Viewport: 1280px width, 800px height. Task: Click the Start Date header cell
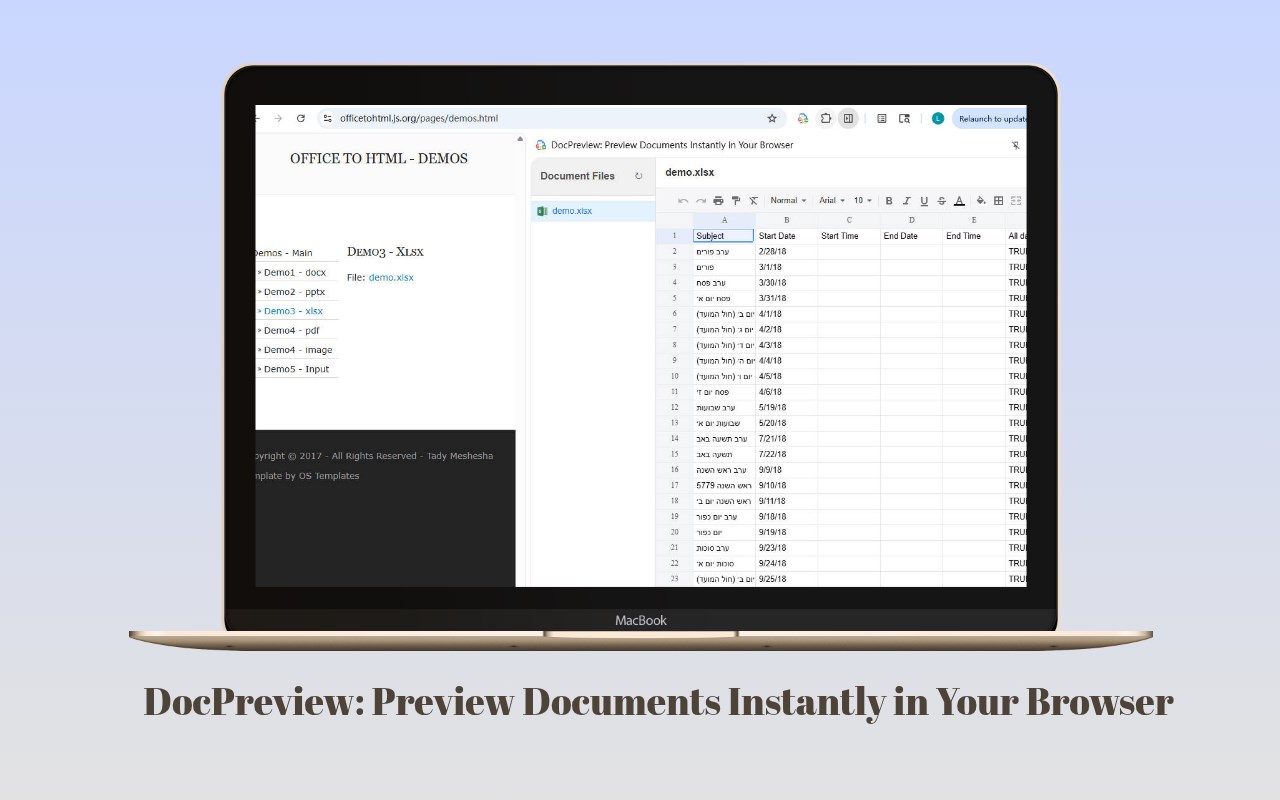(x=787, y=236)
